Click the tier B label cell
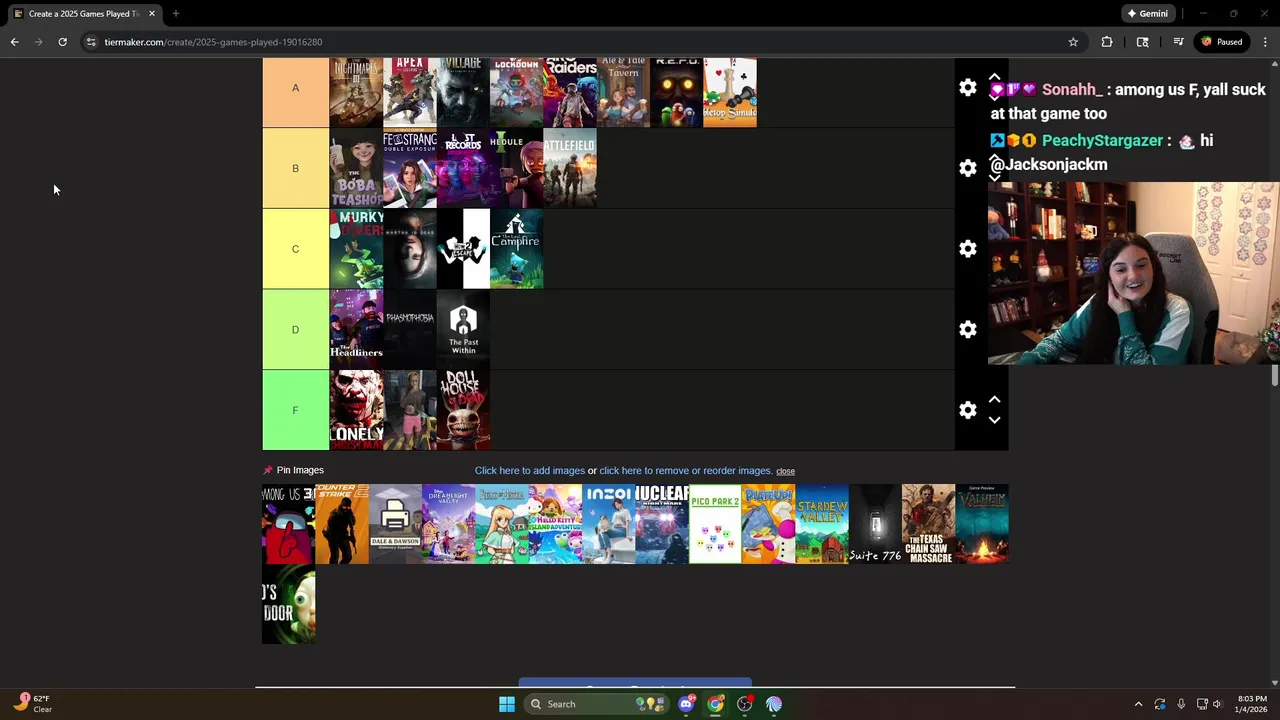The height and width of the screenshot is (720, 1280). 295,168
